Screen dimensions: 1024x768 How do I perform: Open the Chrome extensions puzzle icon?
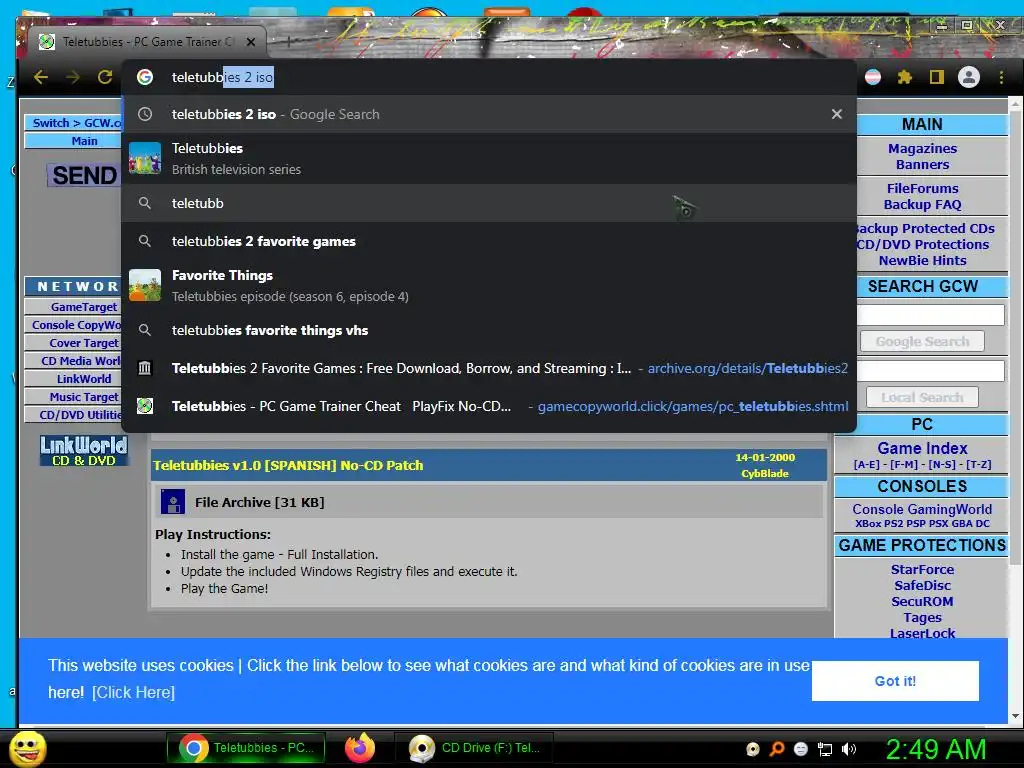pos(904,77)
